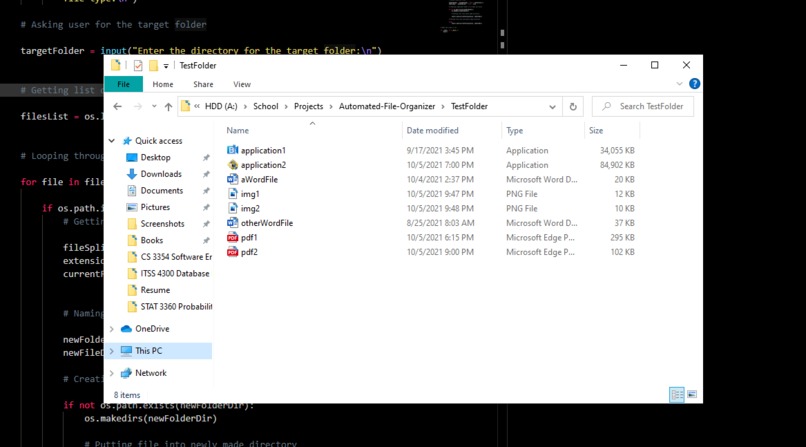Click the Desktop icon in Quick access
Image resolution: width=806 pixels, height=447 pixels.
coord(132,157)
